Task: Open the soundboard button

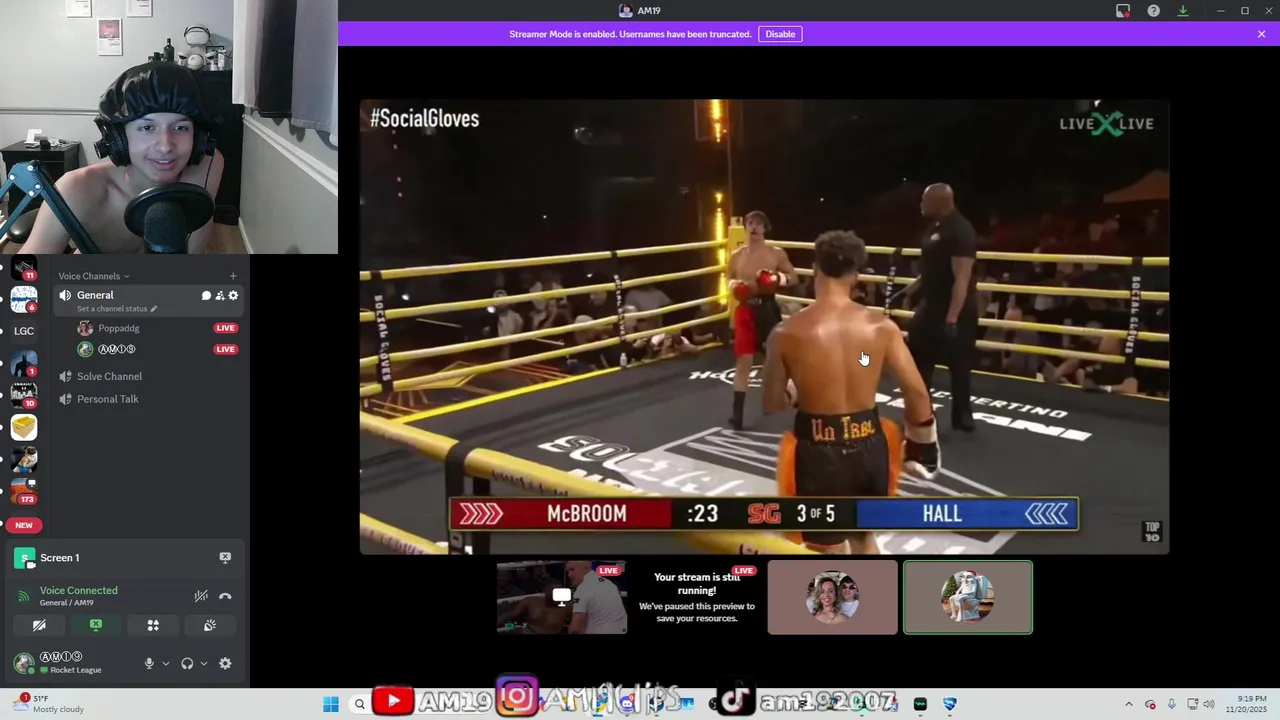Action: pos(210,625)
